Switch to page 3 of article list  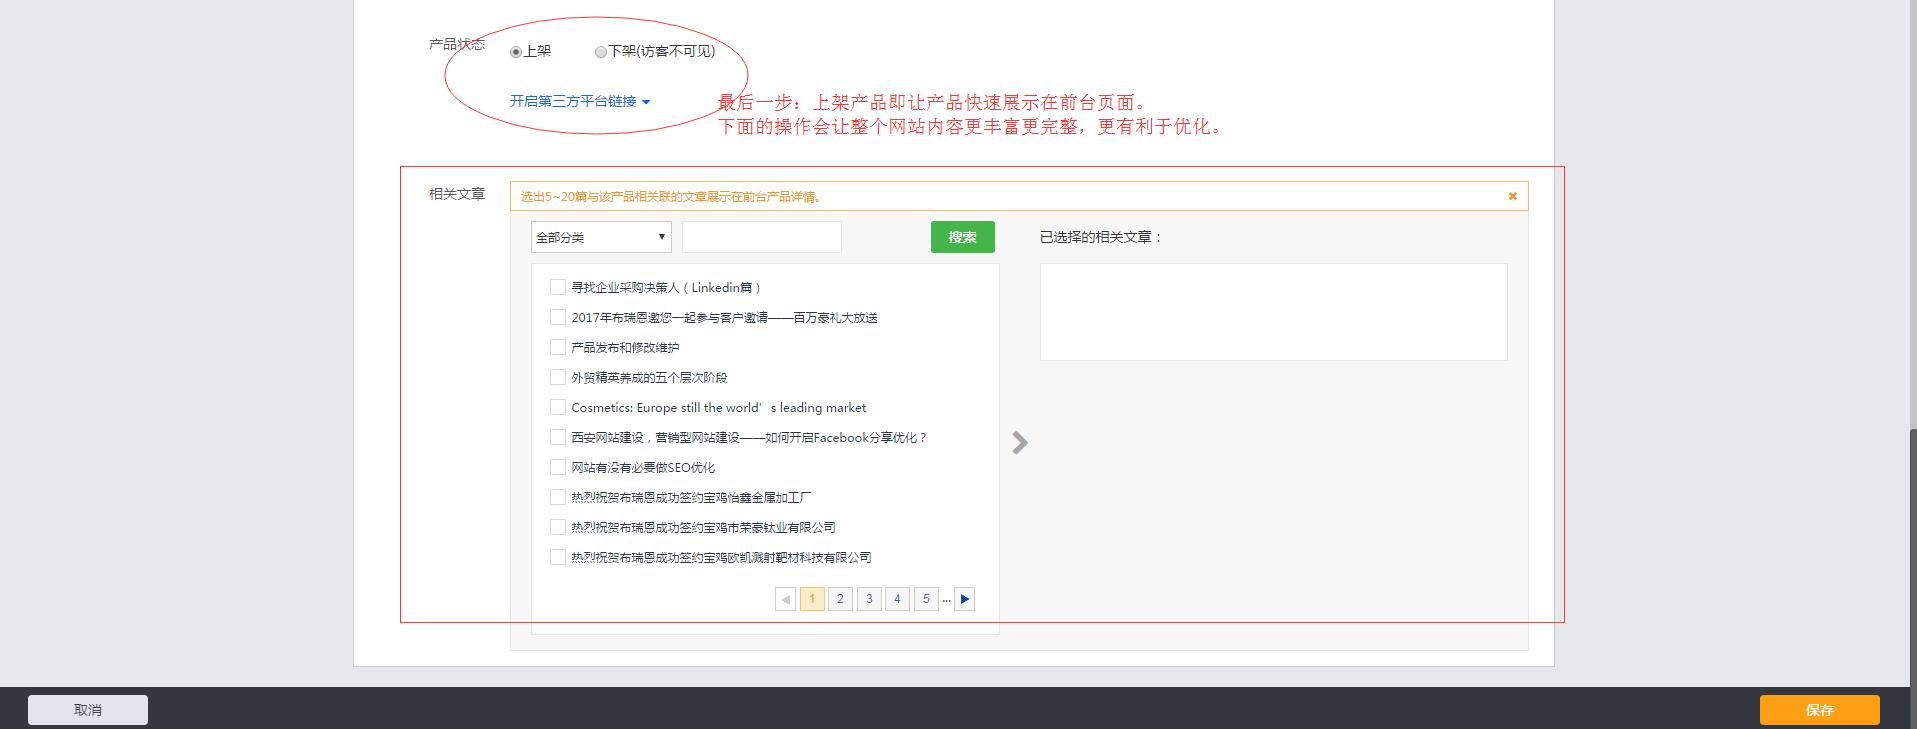[x=869, y=599]
